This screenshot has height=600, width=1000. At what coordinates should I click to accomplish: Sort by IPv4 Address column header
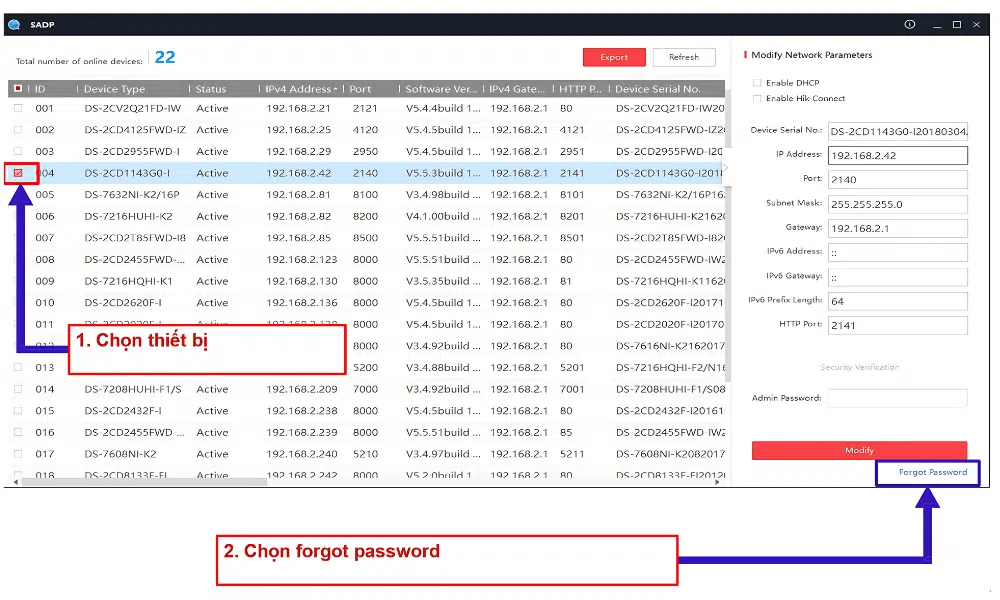(x=300, y=89)
